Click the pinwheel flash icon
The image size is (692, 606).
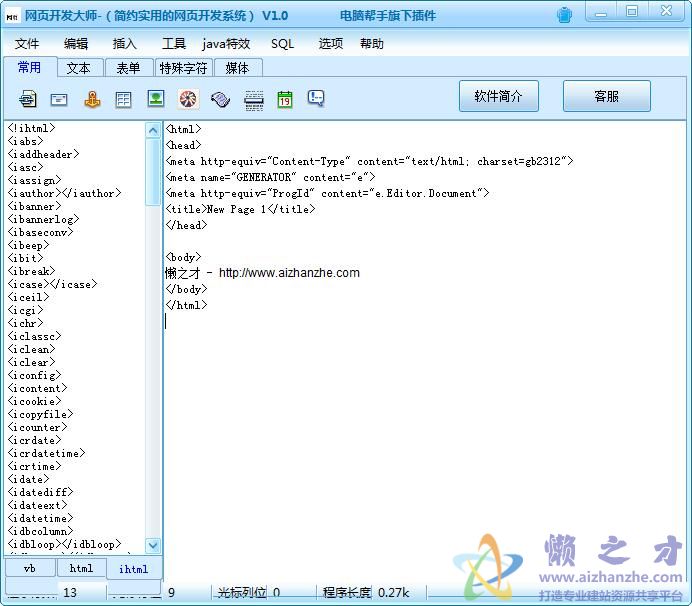tap(188, 99)
